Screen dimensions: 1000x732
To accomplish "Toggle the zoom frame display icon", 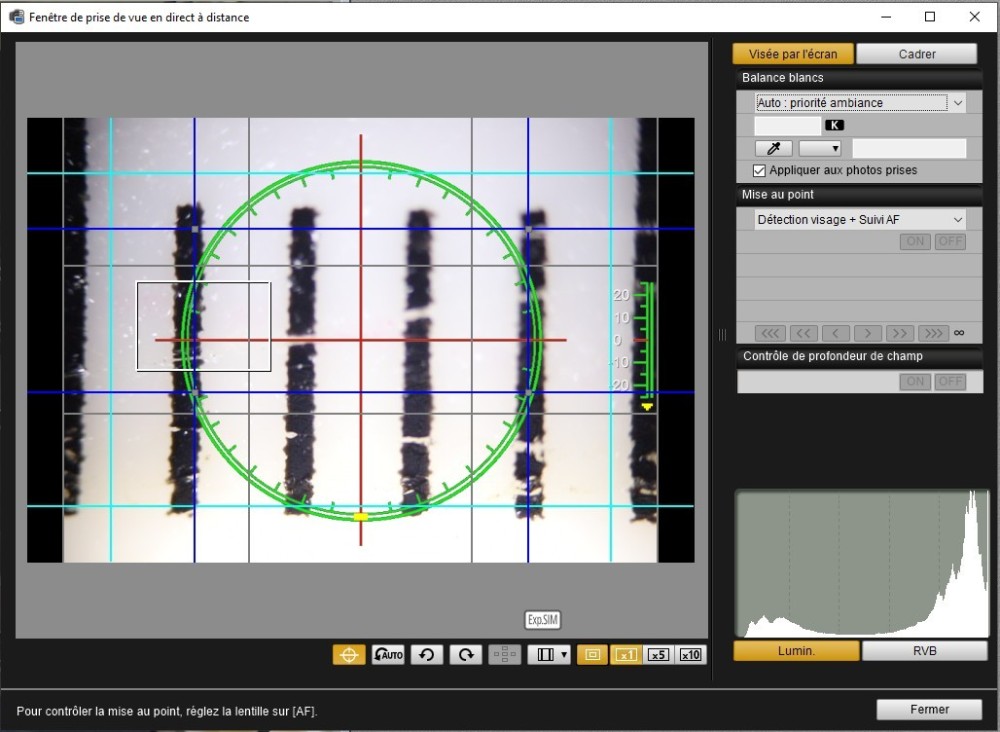I will tap(592, 655).
